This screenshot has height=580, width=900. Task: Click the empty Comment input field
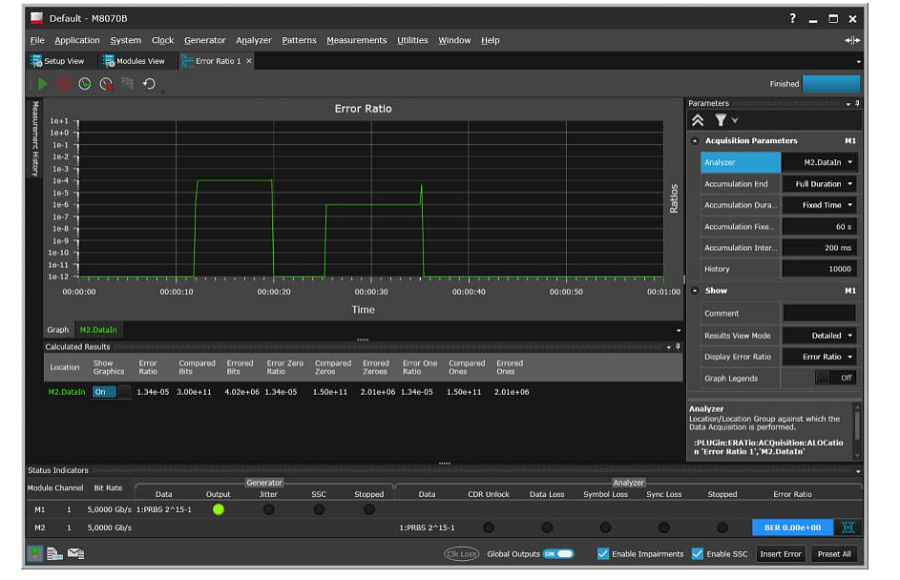(820, 314)
